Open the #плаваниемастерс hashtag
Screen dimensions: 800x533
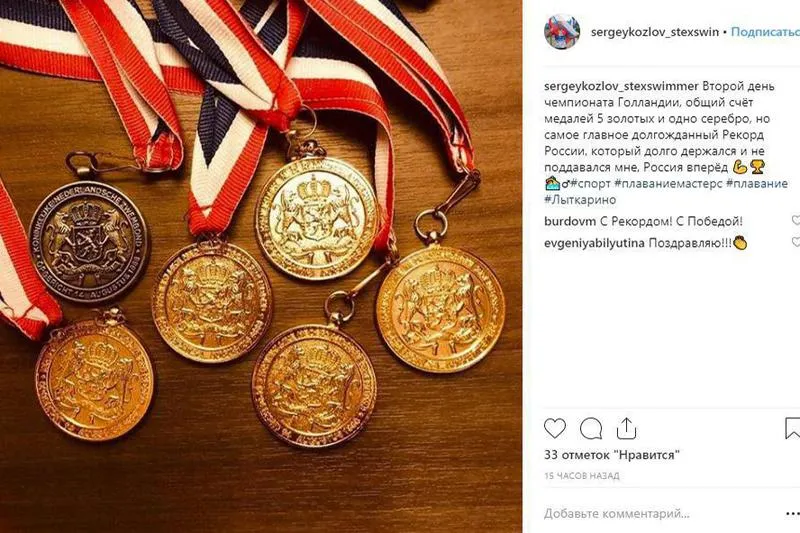[668, 184]
